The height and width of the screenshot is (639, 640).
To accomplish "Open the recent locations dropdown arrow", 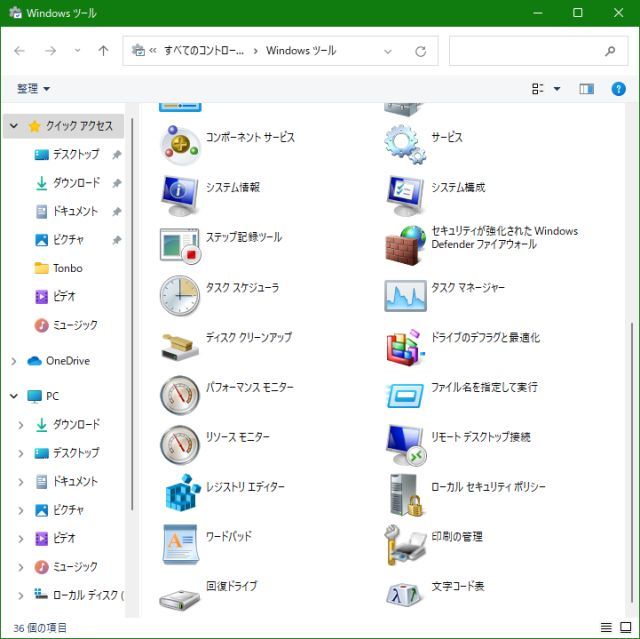I will pos(78,51).
